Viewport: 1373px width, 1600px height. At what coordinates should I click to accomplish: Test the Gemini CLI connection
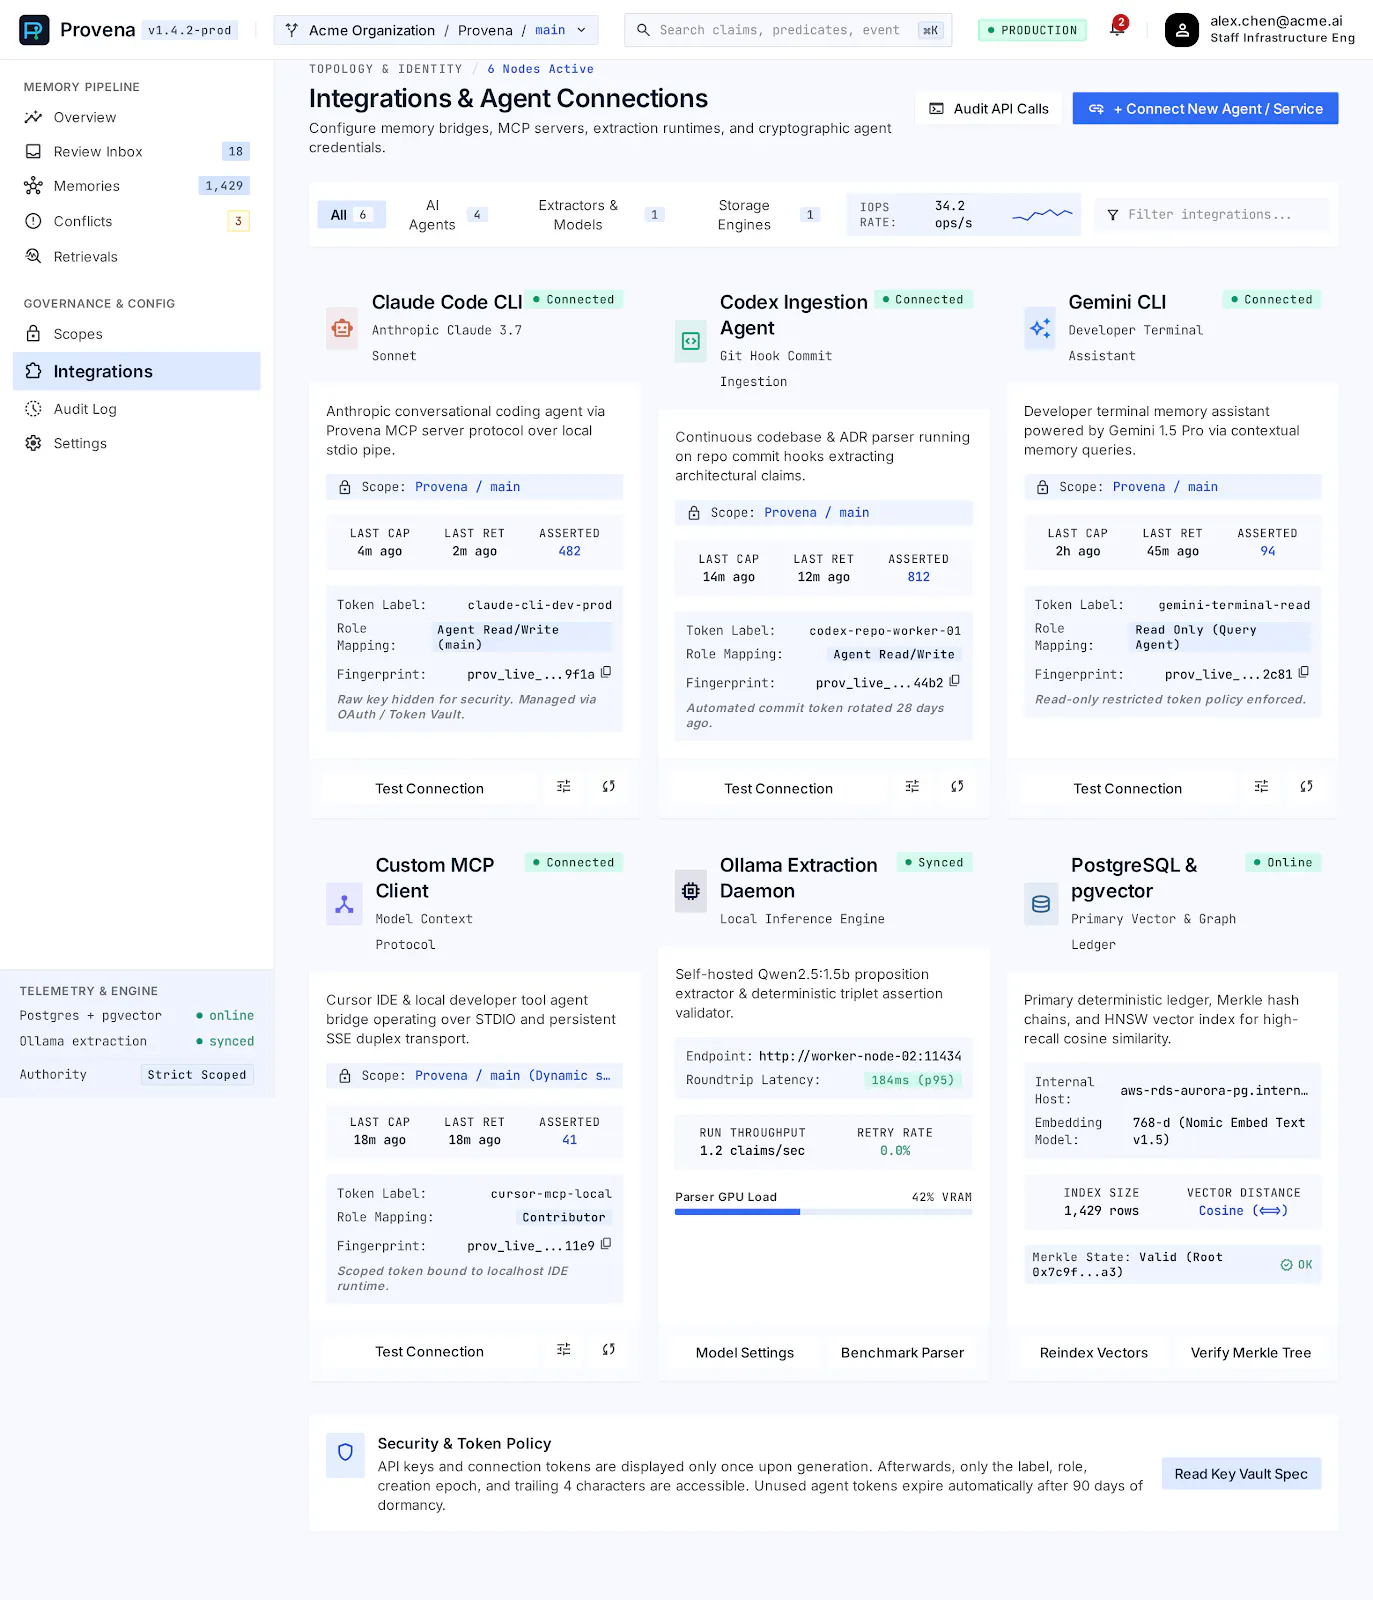(x=1127, y=788)
